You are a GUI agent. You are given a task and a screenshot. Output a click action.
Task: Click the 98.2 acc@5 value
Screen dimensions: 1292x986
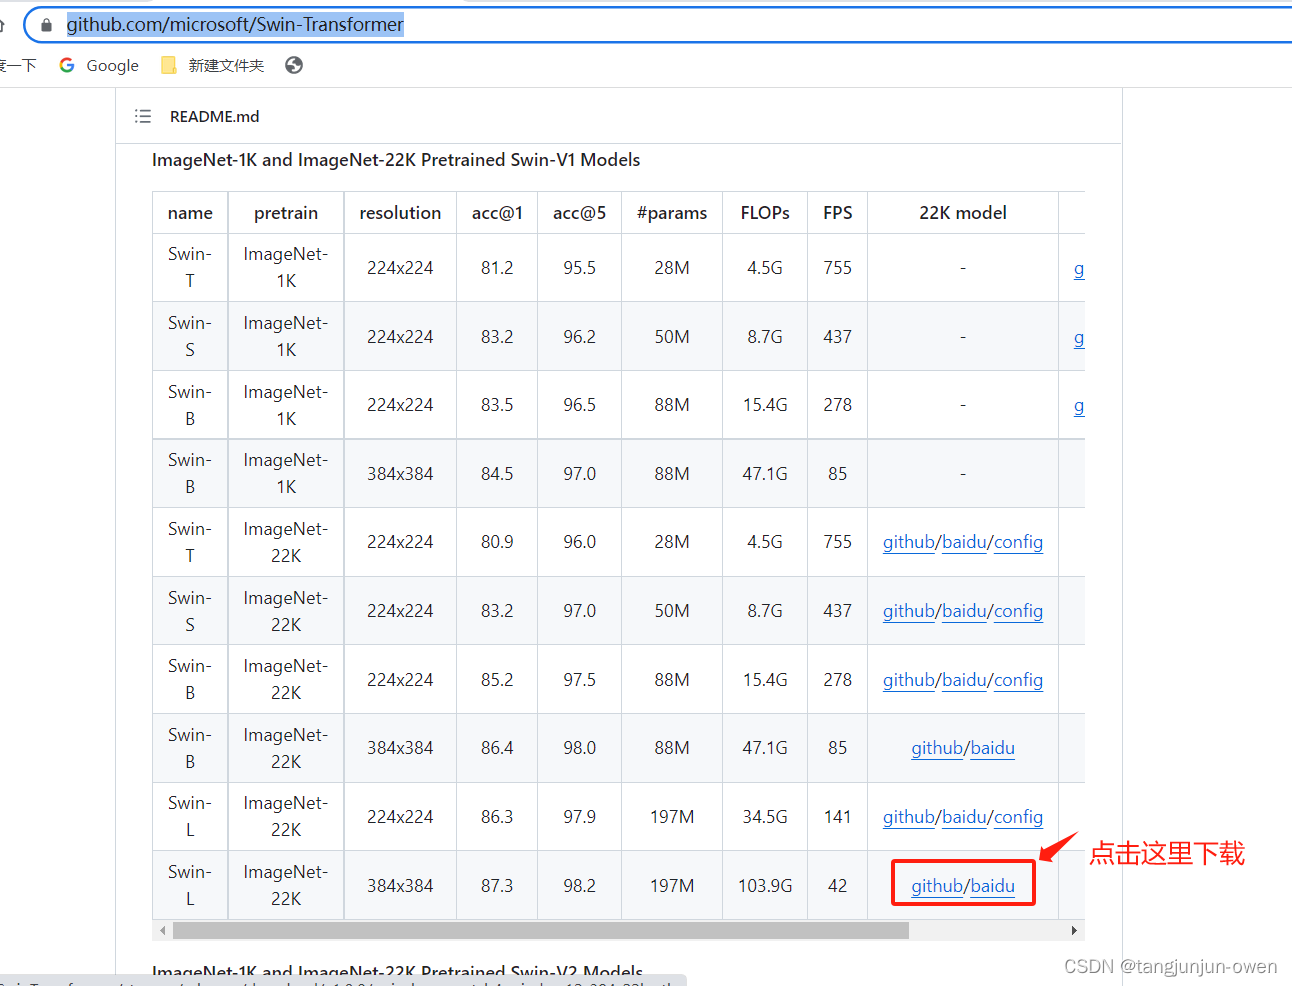pyautogui.click(x=579, y=886)
